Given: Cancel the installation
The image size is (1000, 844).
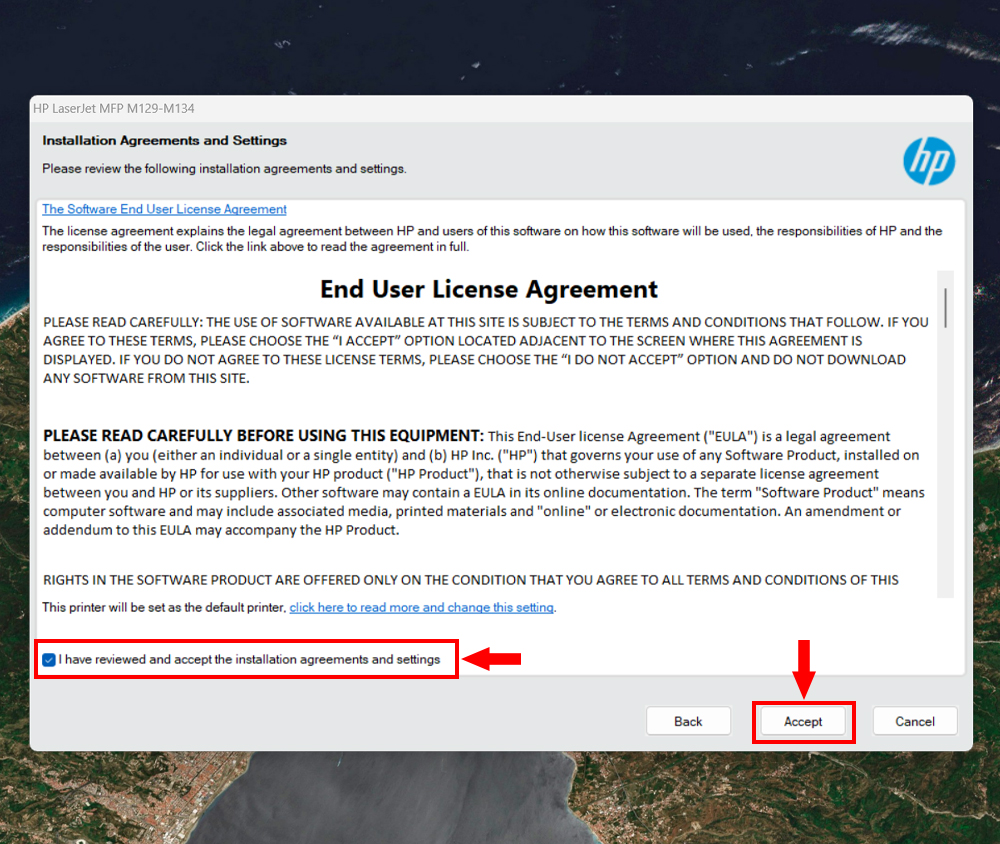Looking at the screenshot, I should [915, 722].
